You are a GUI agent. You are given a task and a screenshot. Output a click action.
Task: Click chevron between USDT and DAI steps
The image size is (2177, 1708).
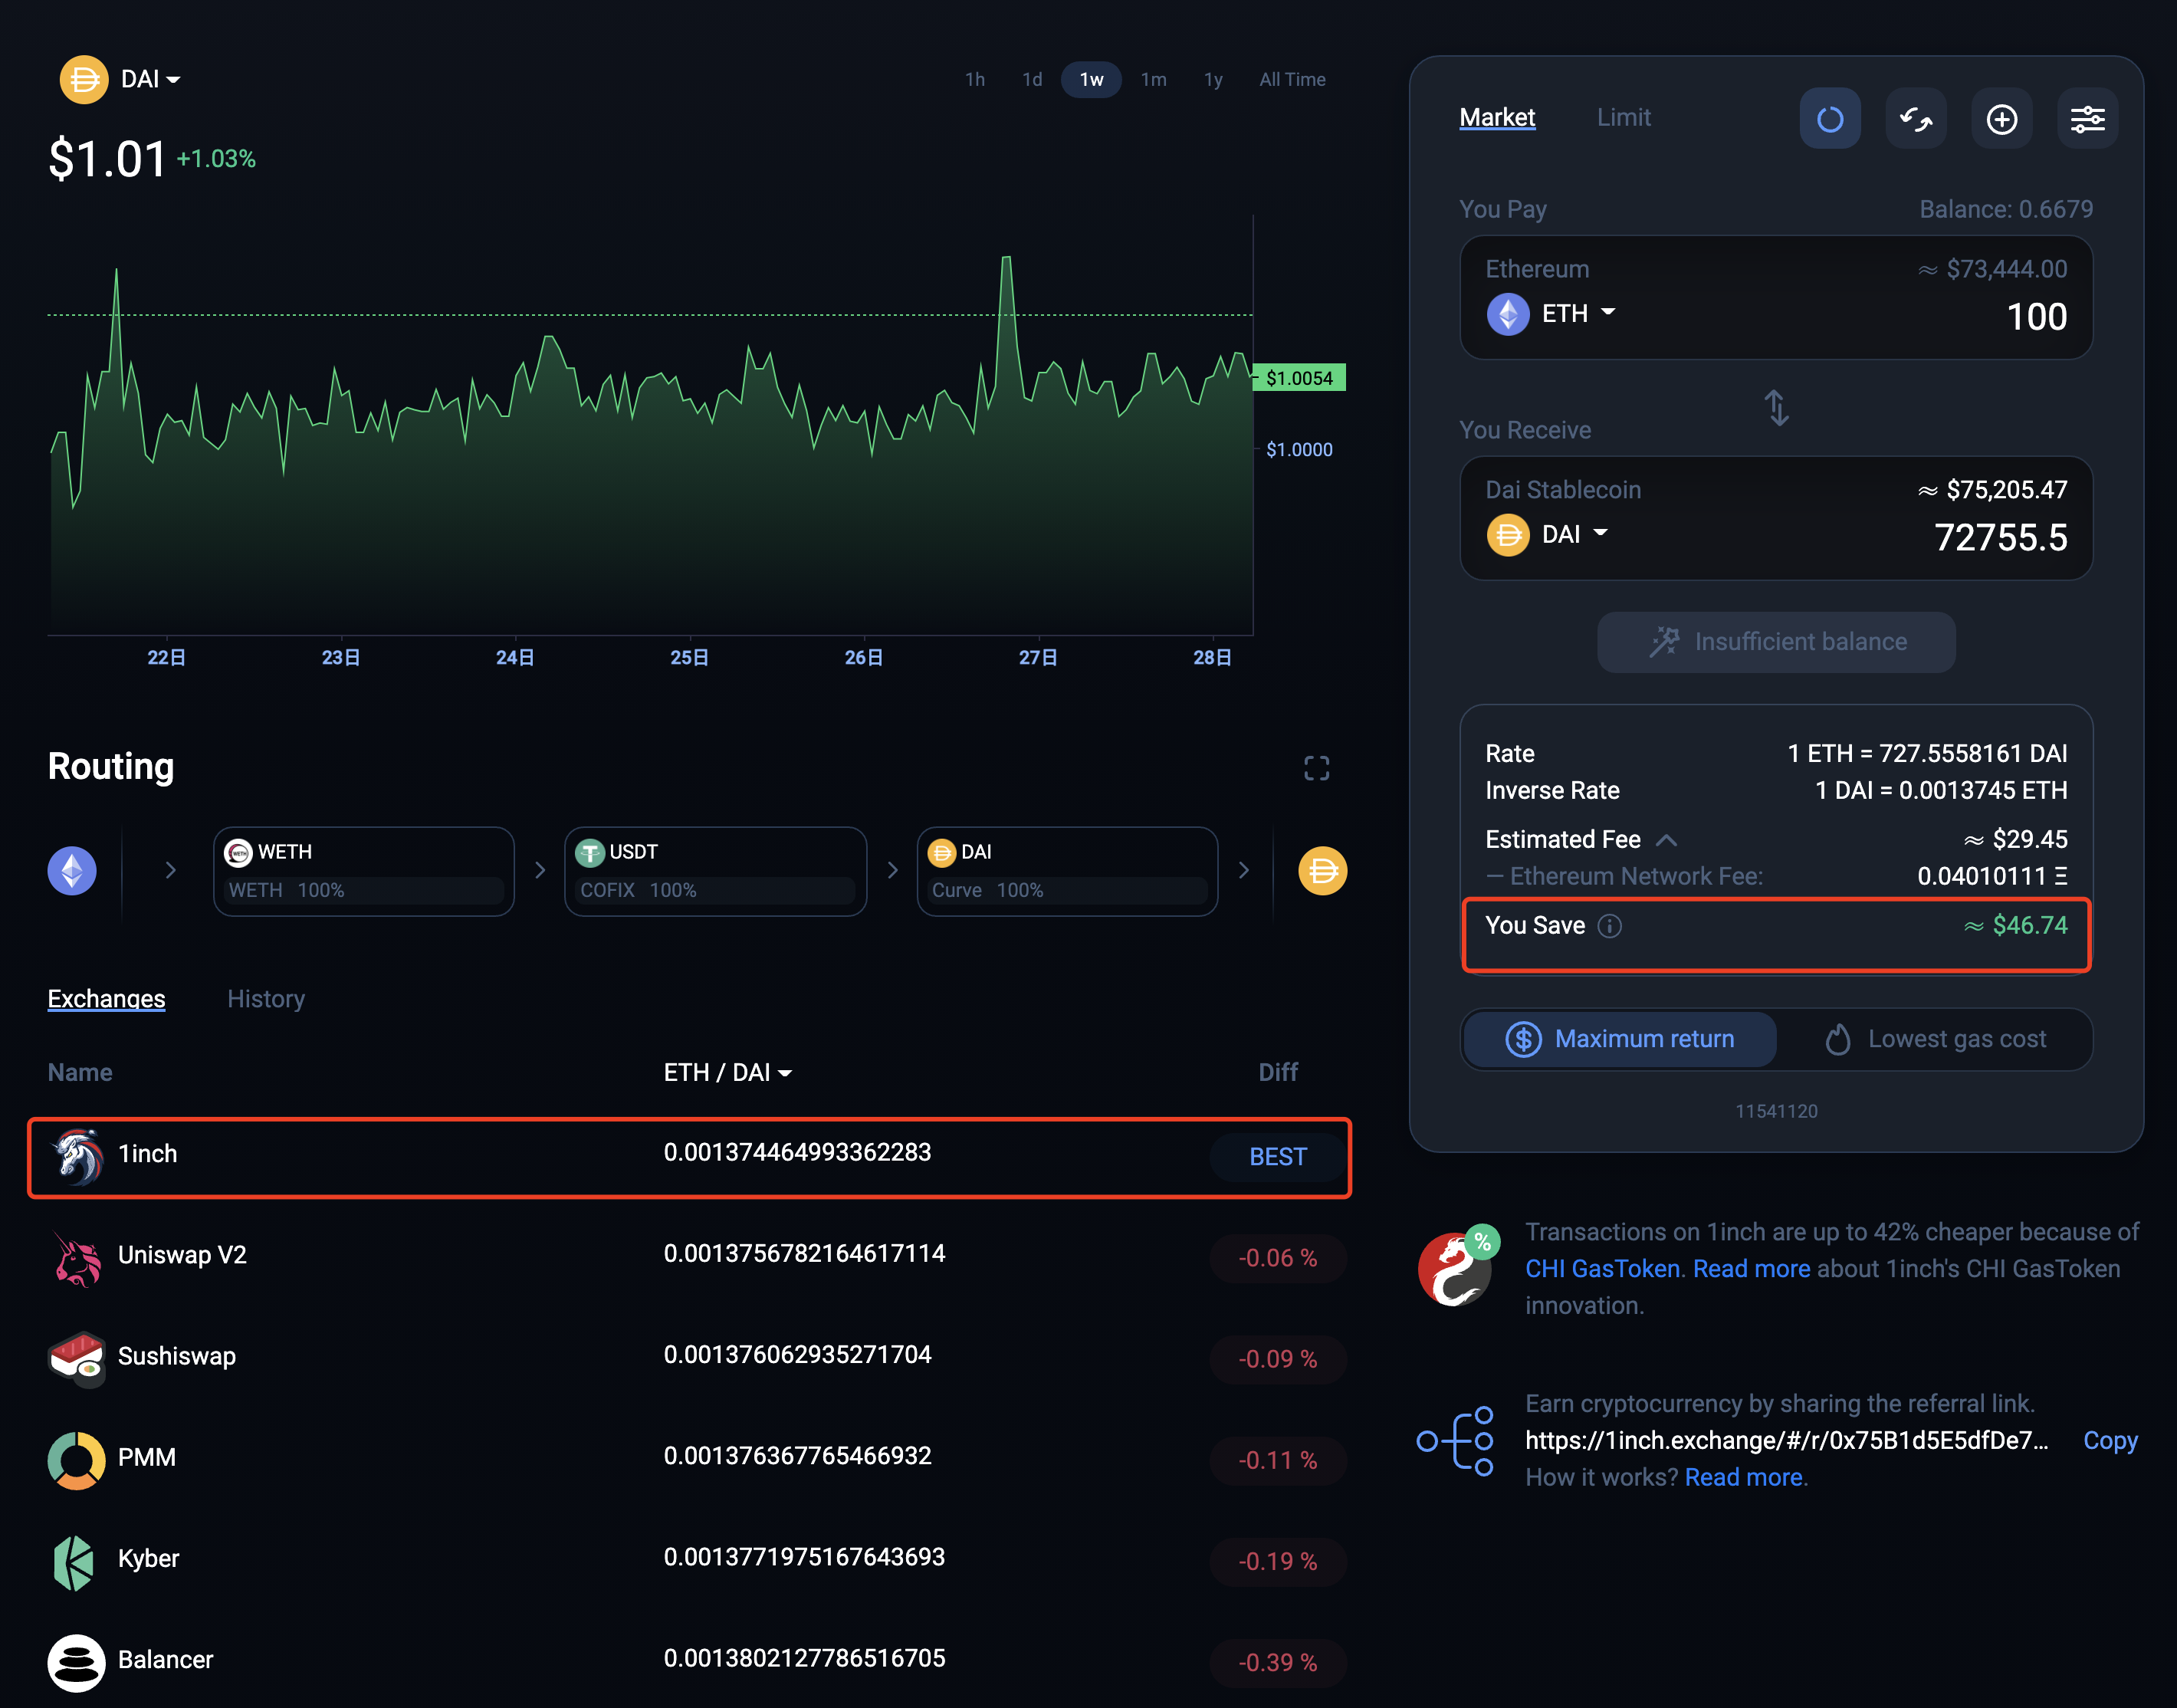click(x=892, y=870)
